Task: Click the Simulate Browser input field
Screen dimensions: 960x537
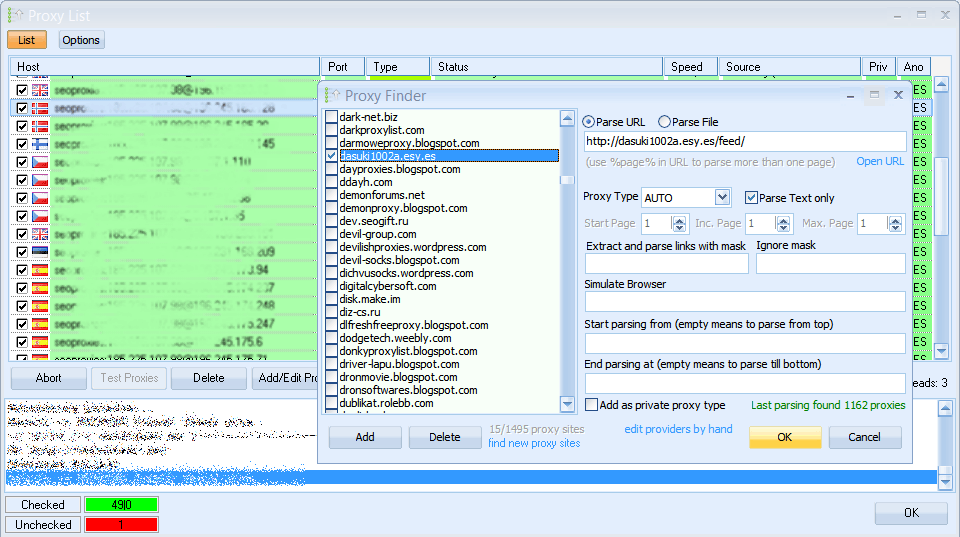Action: pyautogui.click(x=744, y=302)
